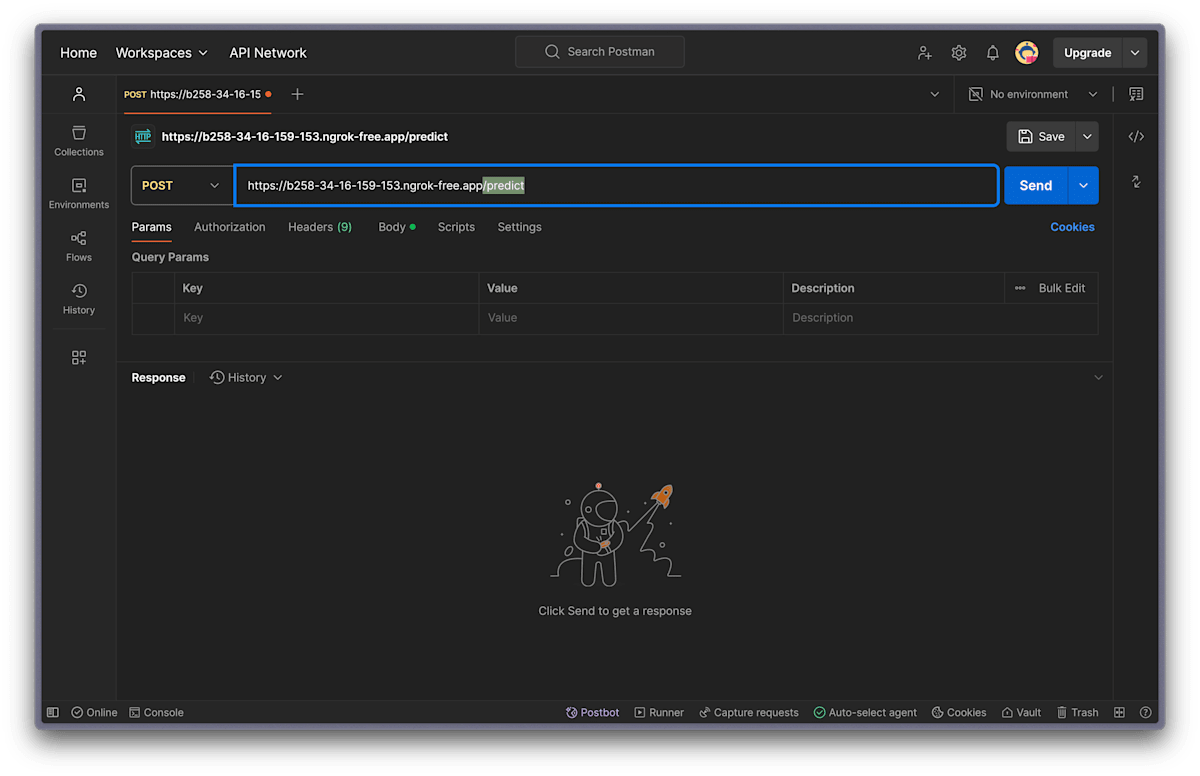Image resolution: width=1200 pixels, height=776 pixels.
Task: Click the Upgrade button
Action: click(x=1088, y=53)
